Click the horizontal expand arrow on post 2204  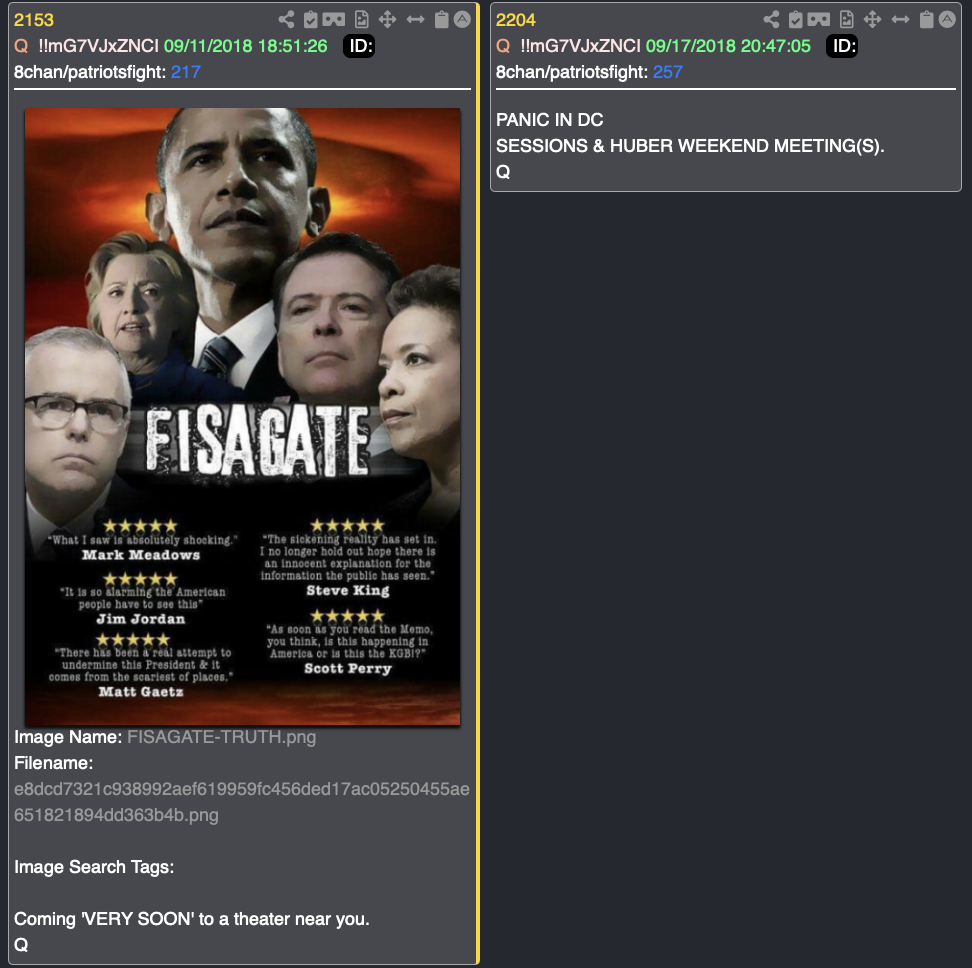pos(900,20)
